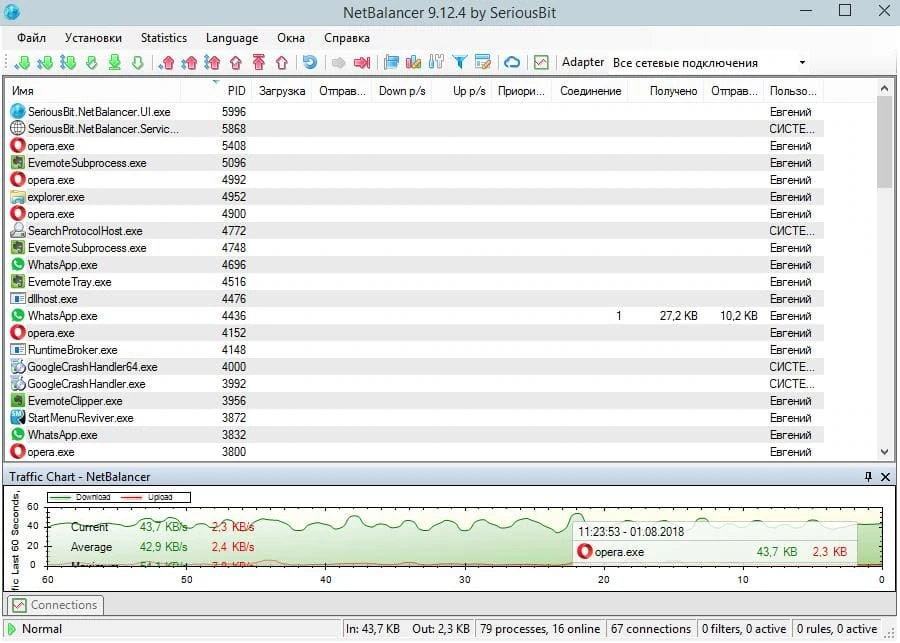Set normal upload priority (red arrow, two dots)
Image resolution: width=900 pixels, height=643 pixels.
pos(189,62)
